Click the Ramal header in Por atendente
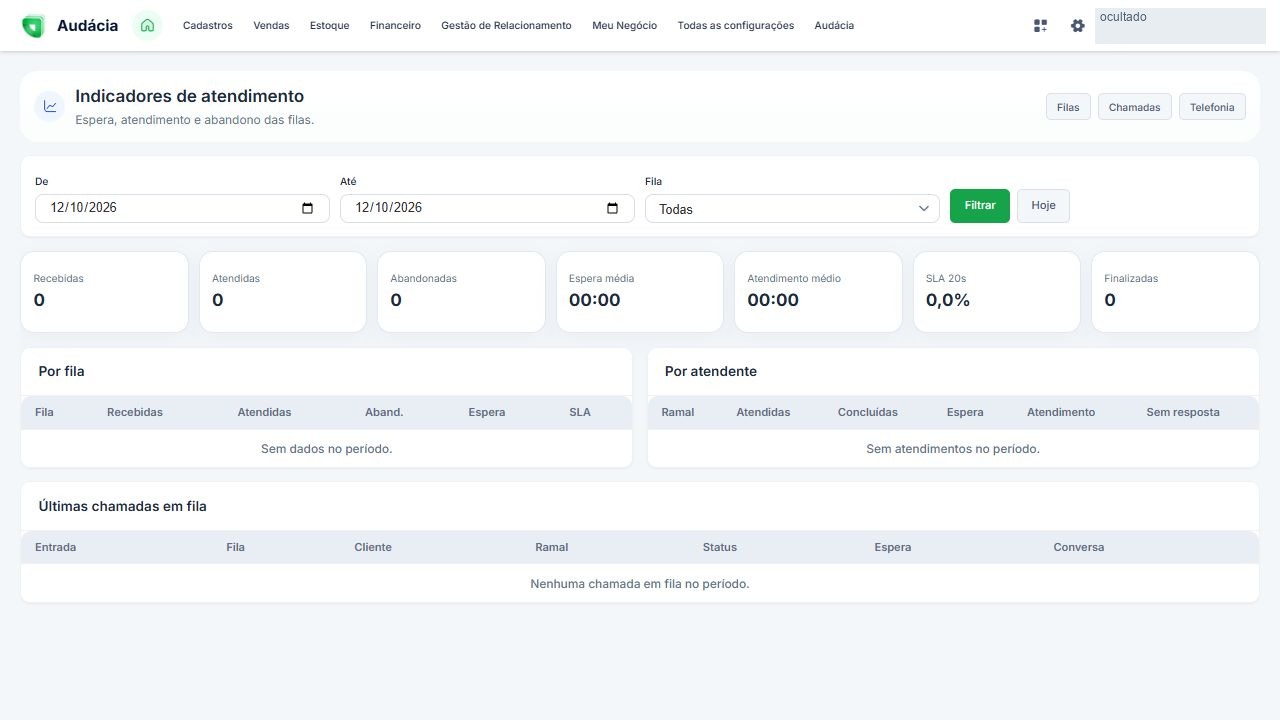Screen dimensions: 1280x720 (678, 412)
